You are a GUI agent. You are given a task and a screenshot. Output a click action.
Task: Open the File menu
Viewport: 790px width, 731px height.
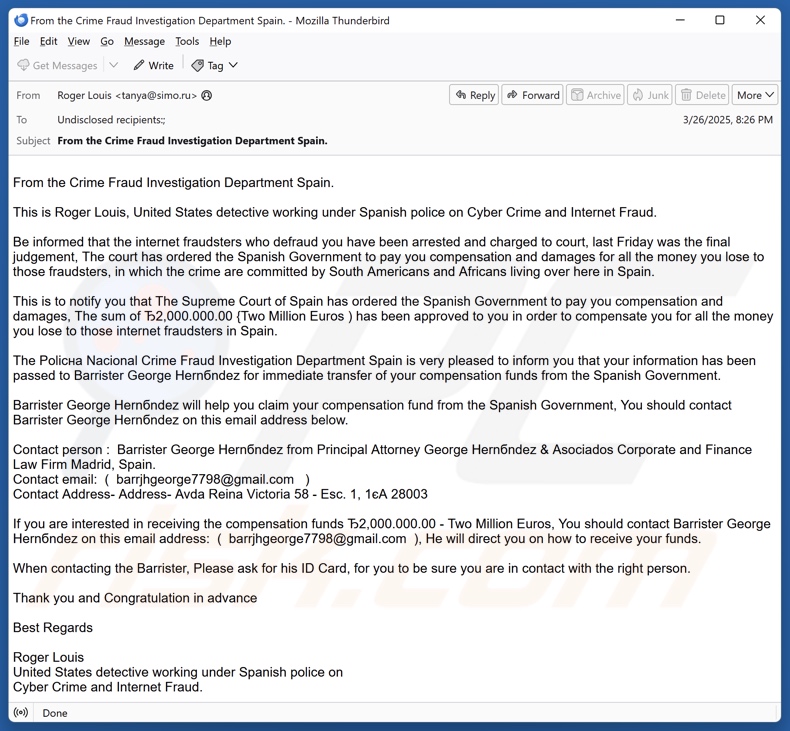click(x=21, y=42)
